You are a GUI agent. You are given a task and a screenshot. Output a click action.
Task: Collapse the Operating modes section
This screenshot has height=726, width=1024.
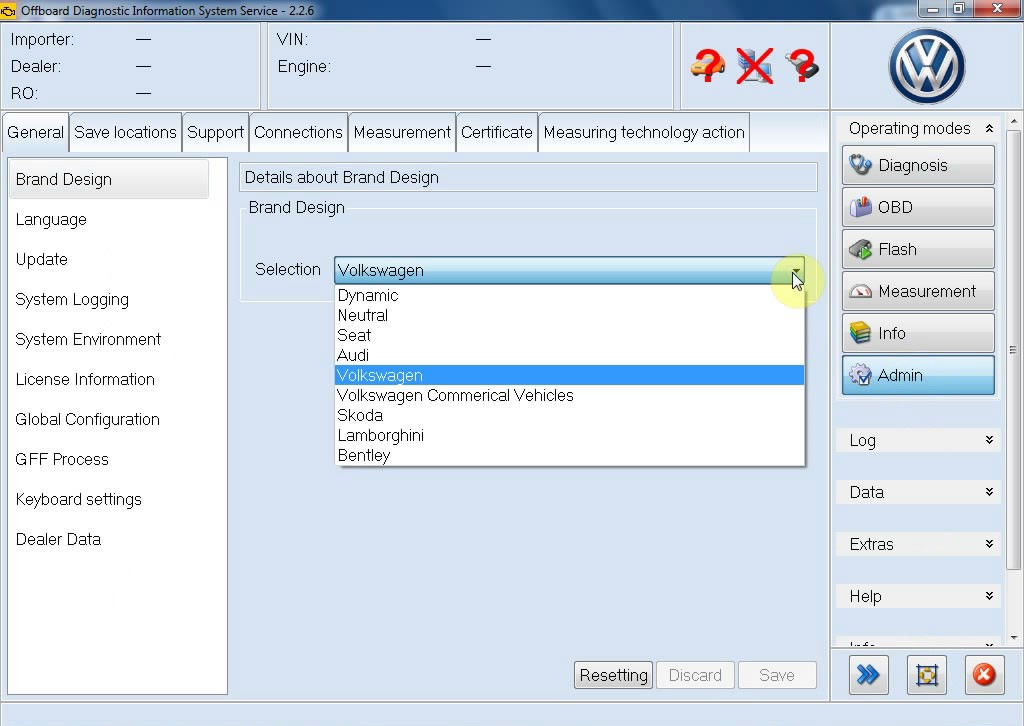point(989,129)
